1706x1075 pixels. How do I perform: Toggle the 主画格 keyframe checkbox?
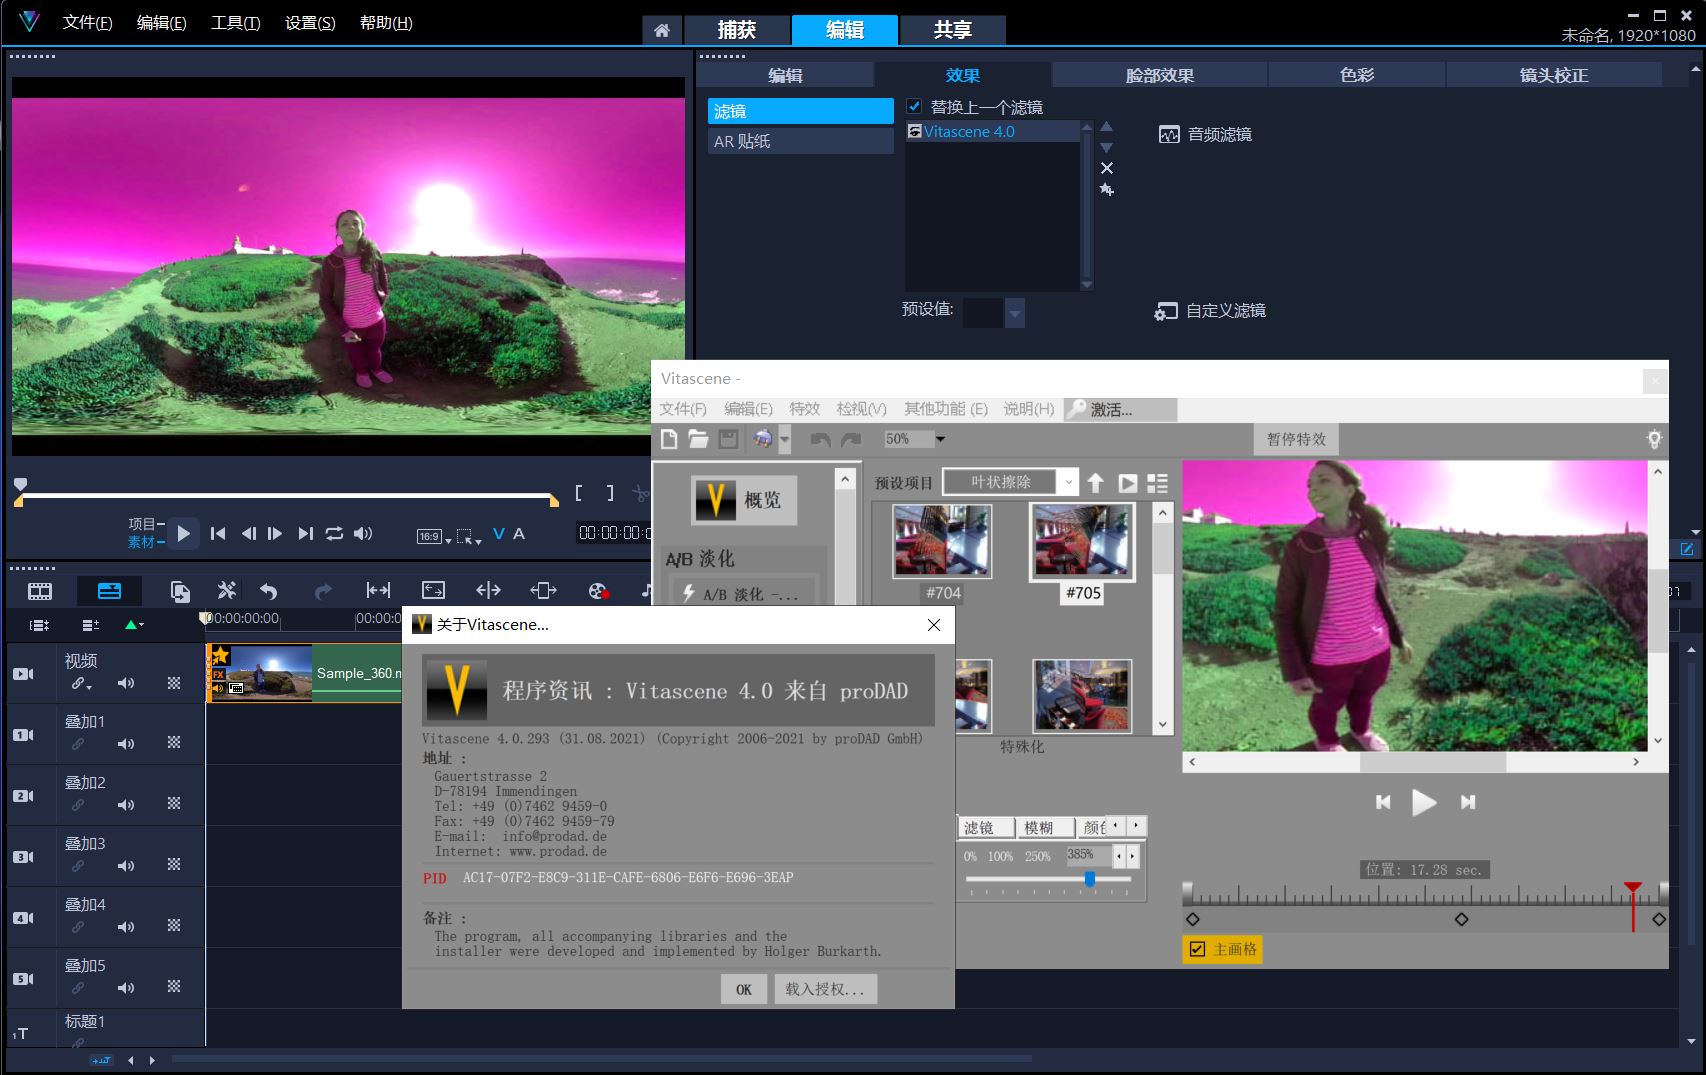pyautogui.click(x=1197, y=949)
